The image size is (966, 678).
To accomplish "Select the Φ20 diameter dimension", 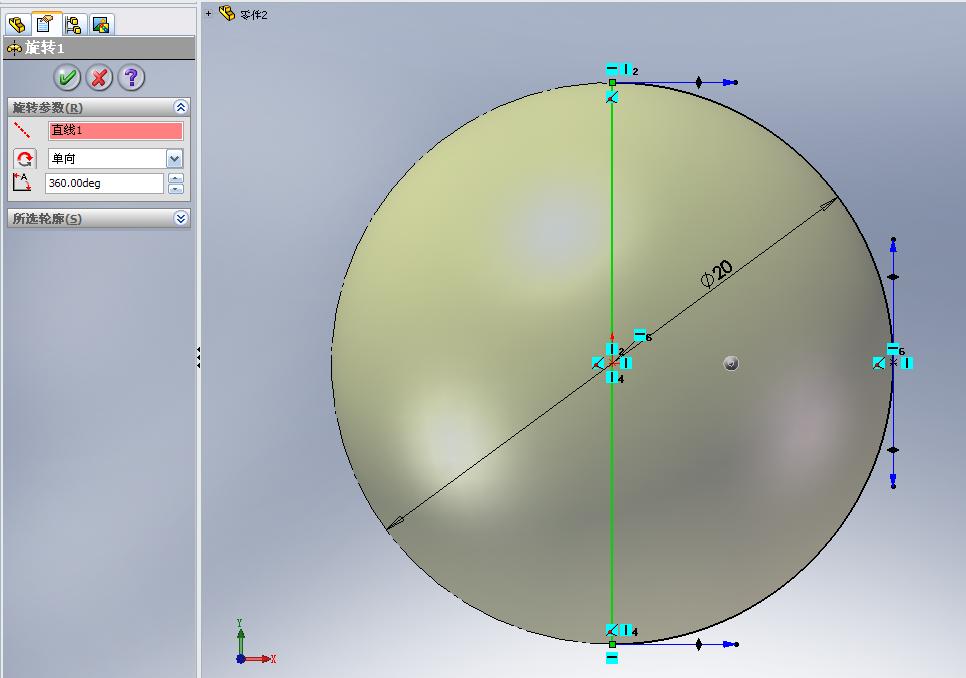I will tap(717, 273).
